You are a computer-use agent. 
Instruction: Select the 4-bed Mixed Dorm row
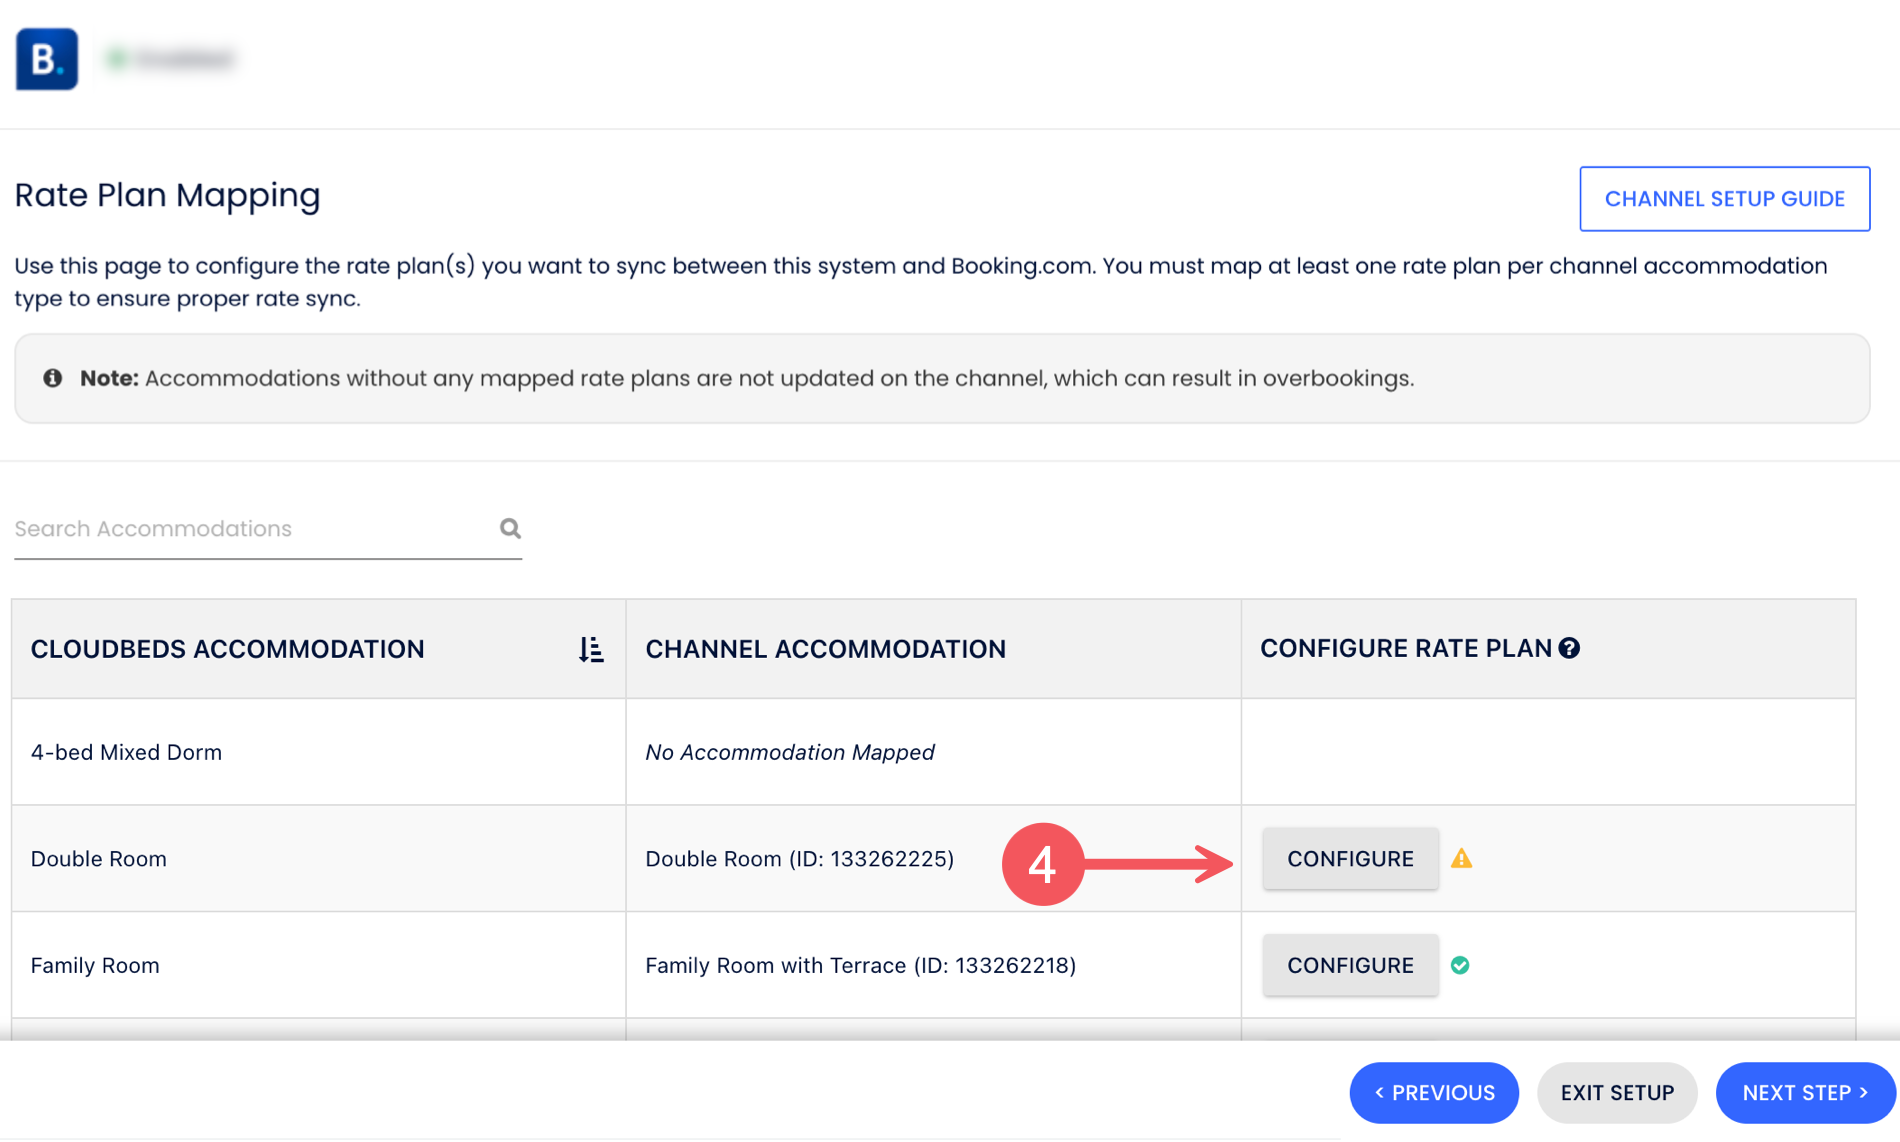(x=127, y=752)
